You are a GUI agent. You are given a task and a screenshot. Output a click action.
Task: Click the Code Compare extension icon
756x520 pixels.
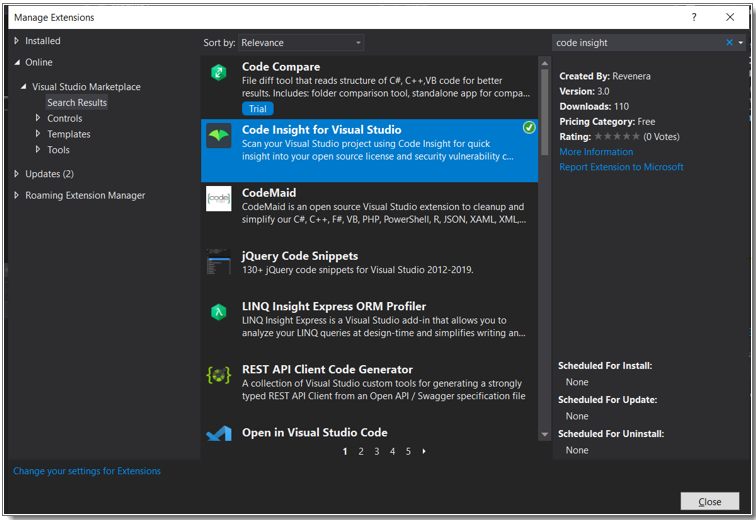(219, 72)
